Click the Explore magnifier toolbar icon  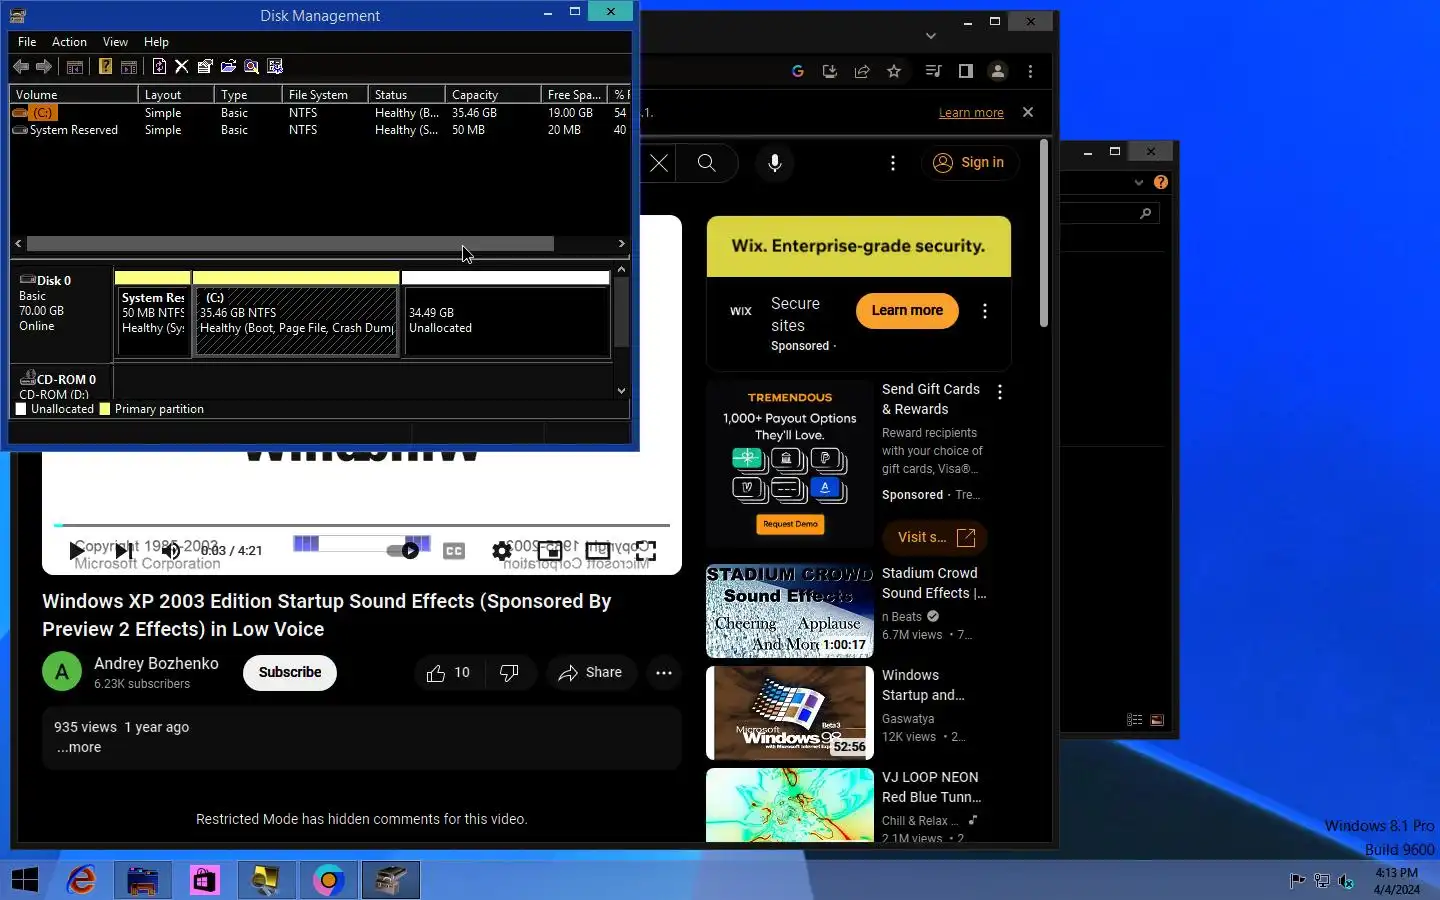click(252, 67)
